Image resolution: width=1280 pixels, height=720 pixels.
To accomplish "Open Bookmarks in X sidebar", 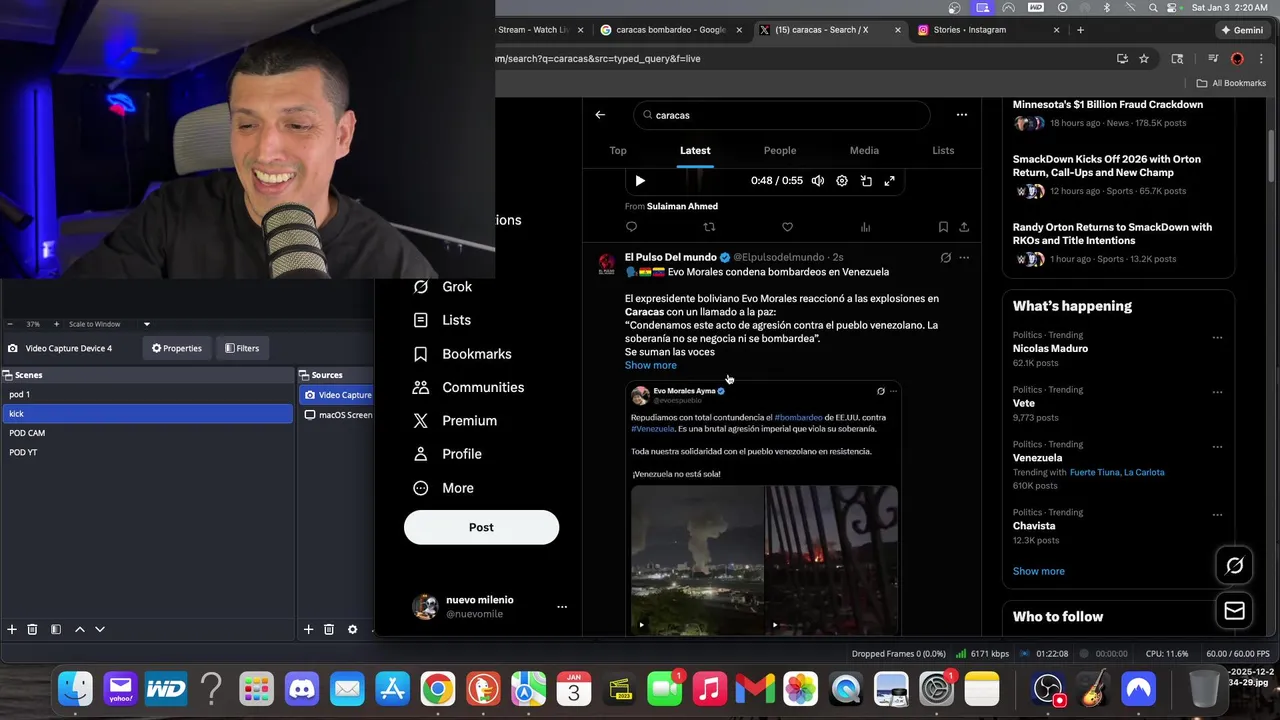I will click(462, 354).
